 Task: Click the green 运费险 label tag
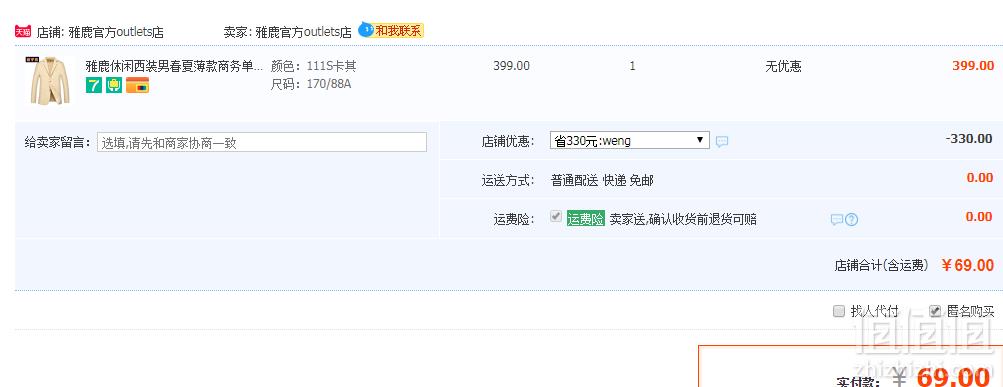tap(585, 219)
